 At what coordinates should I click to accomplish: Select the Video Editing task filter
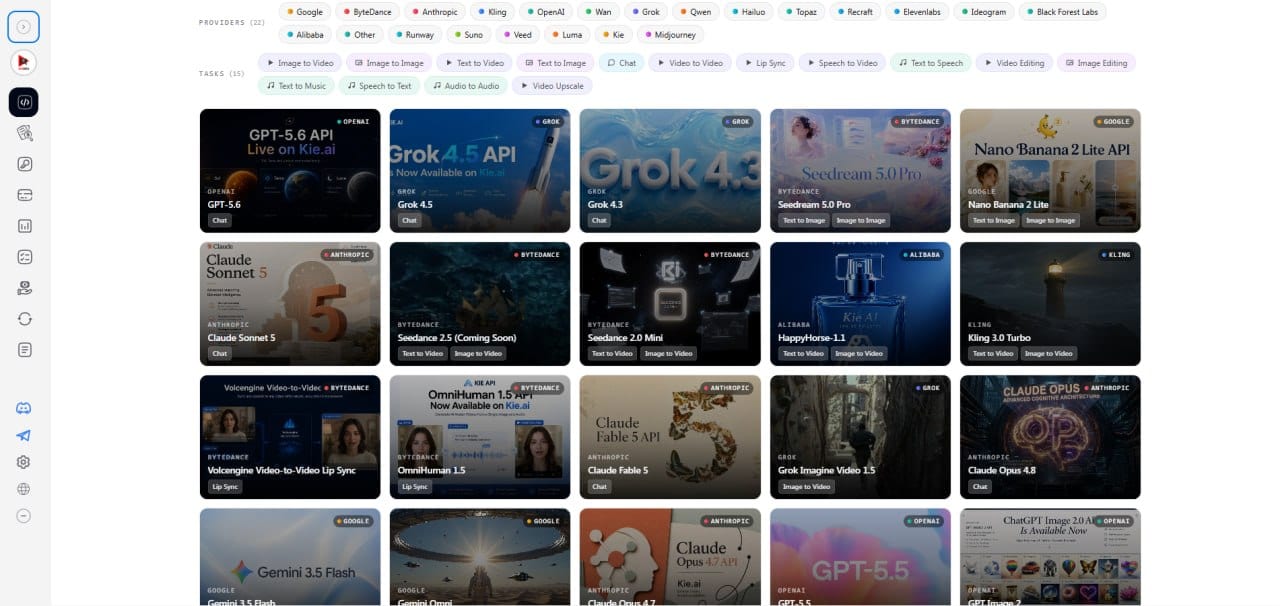tap(1014, 63)
